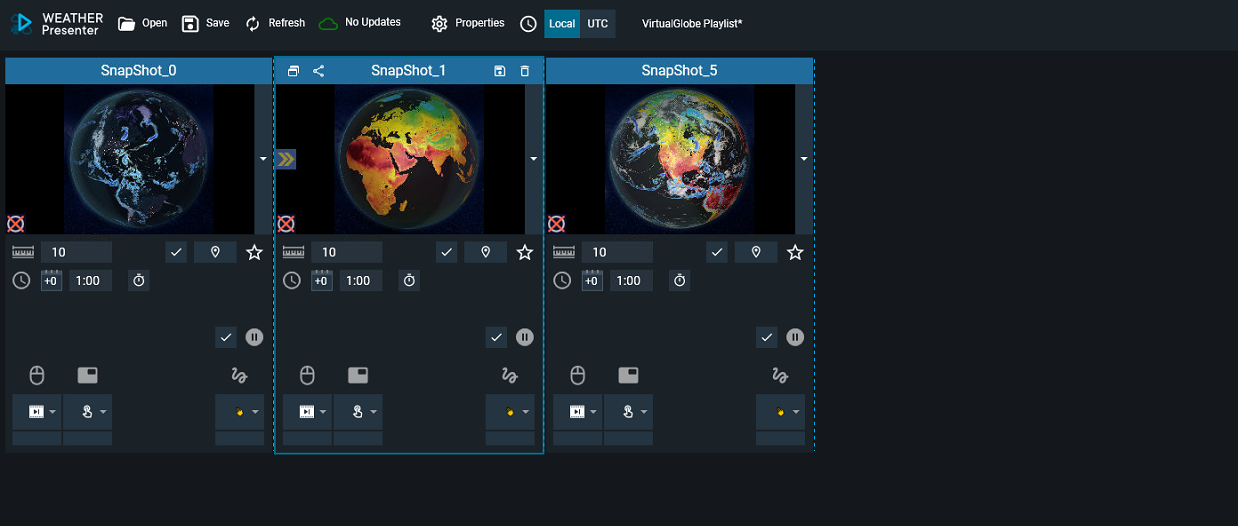This screenshot has height=526, width=1238.
Task: Click Open in the top toolbar
Action: pos(142,23)
